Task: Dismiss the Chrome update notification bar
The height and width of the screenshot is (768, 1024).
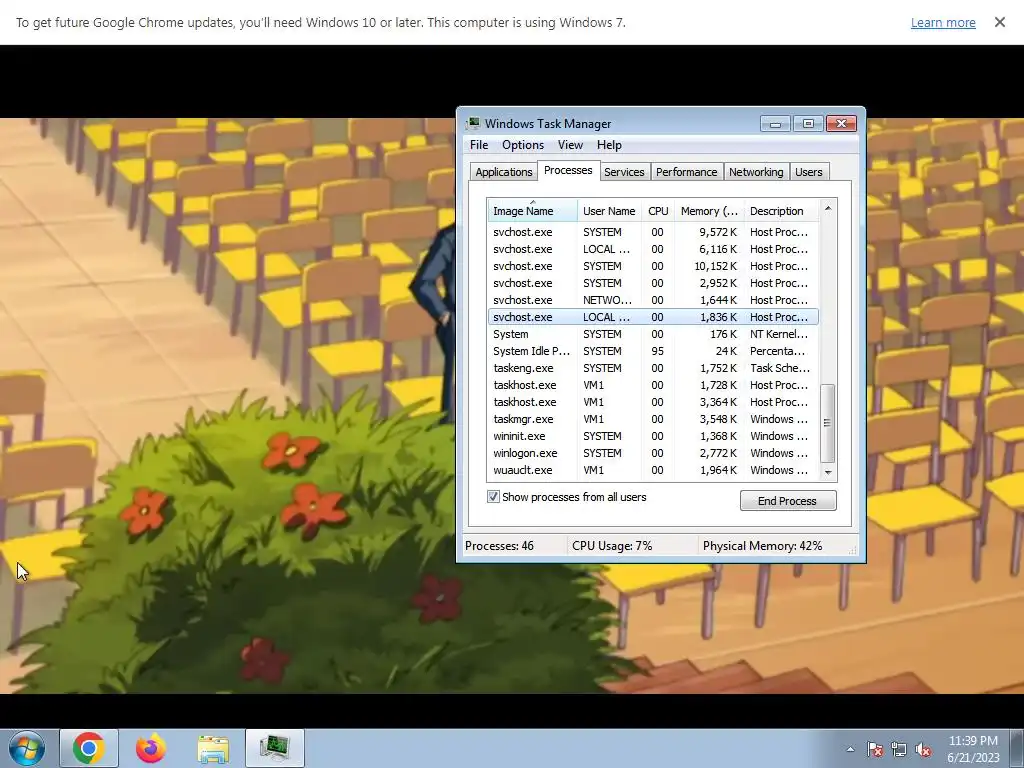Action: pos(999,22)
